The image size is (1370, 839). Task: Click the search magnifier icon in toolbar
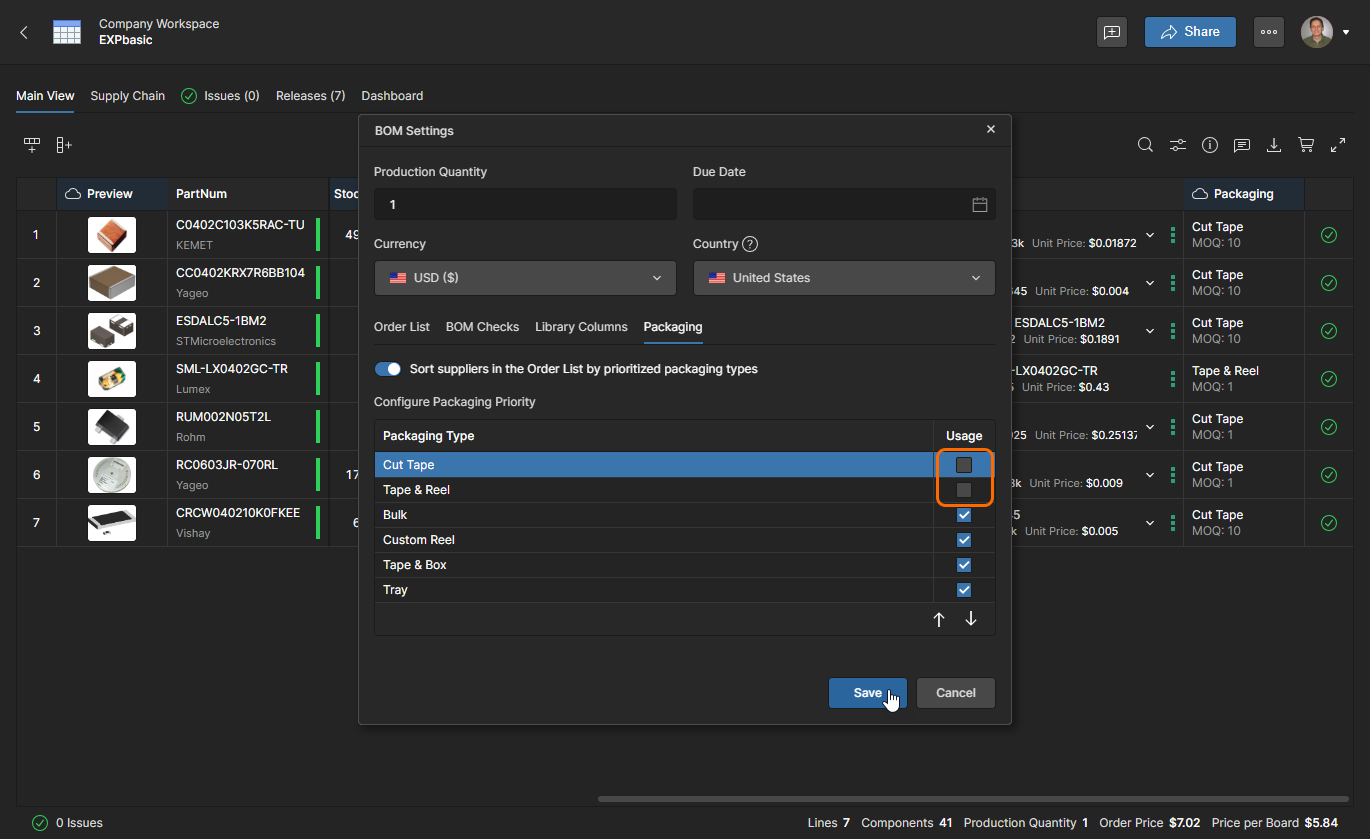coord(1146,145)
